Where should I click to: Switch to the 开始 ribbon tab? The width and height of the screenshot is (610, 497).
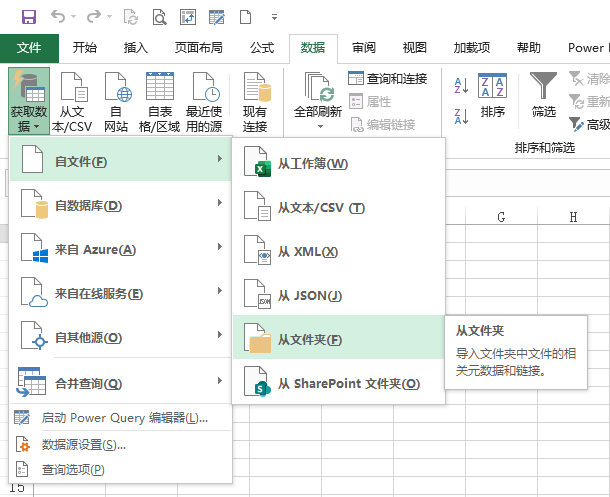click(84, 48)
